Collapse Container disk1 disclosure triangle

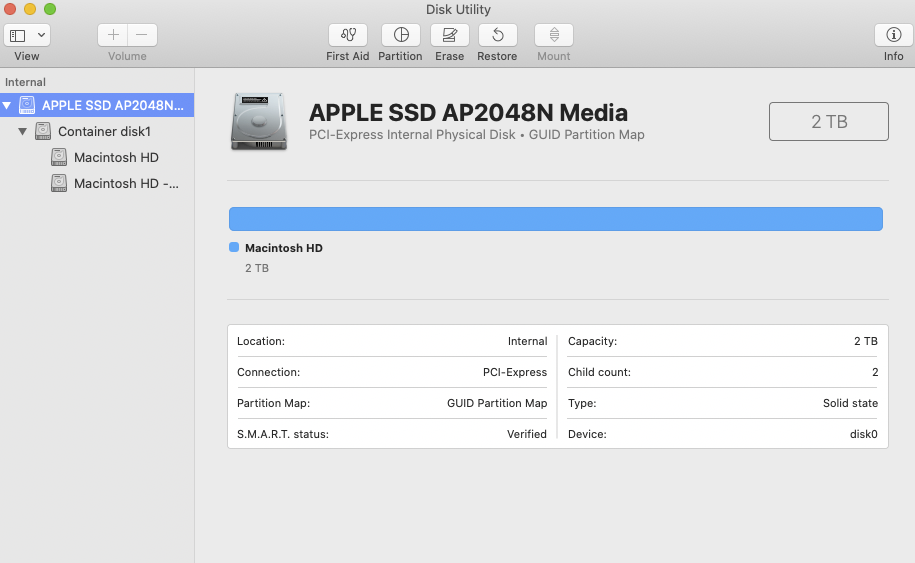pyautogui.click(x=23, y=131)
